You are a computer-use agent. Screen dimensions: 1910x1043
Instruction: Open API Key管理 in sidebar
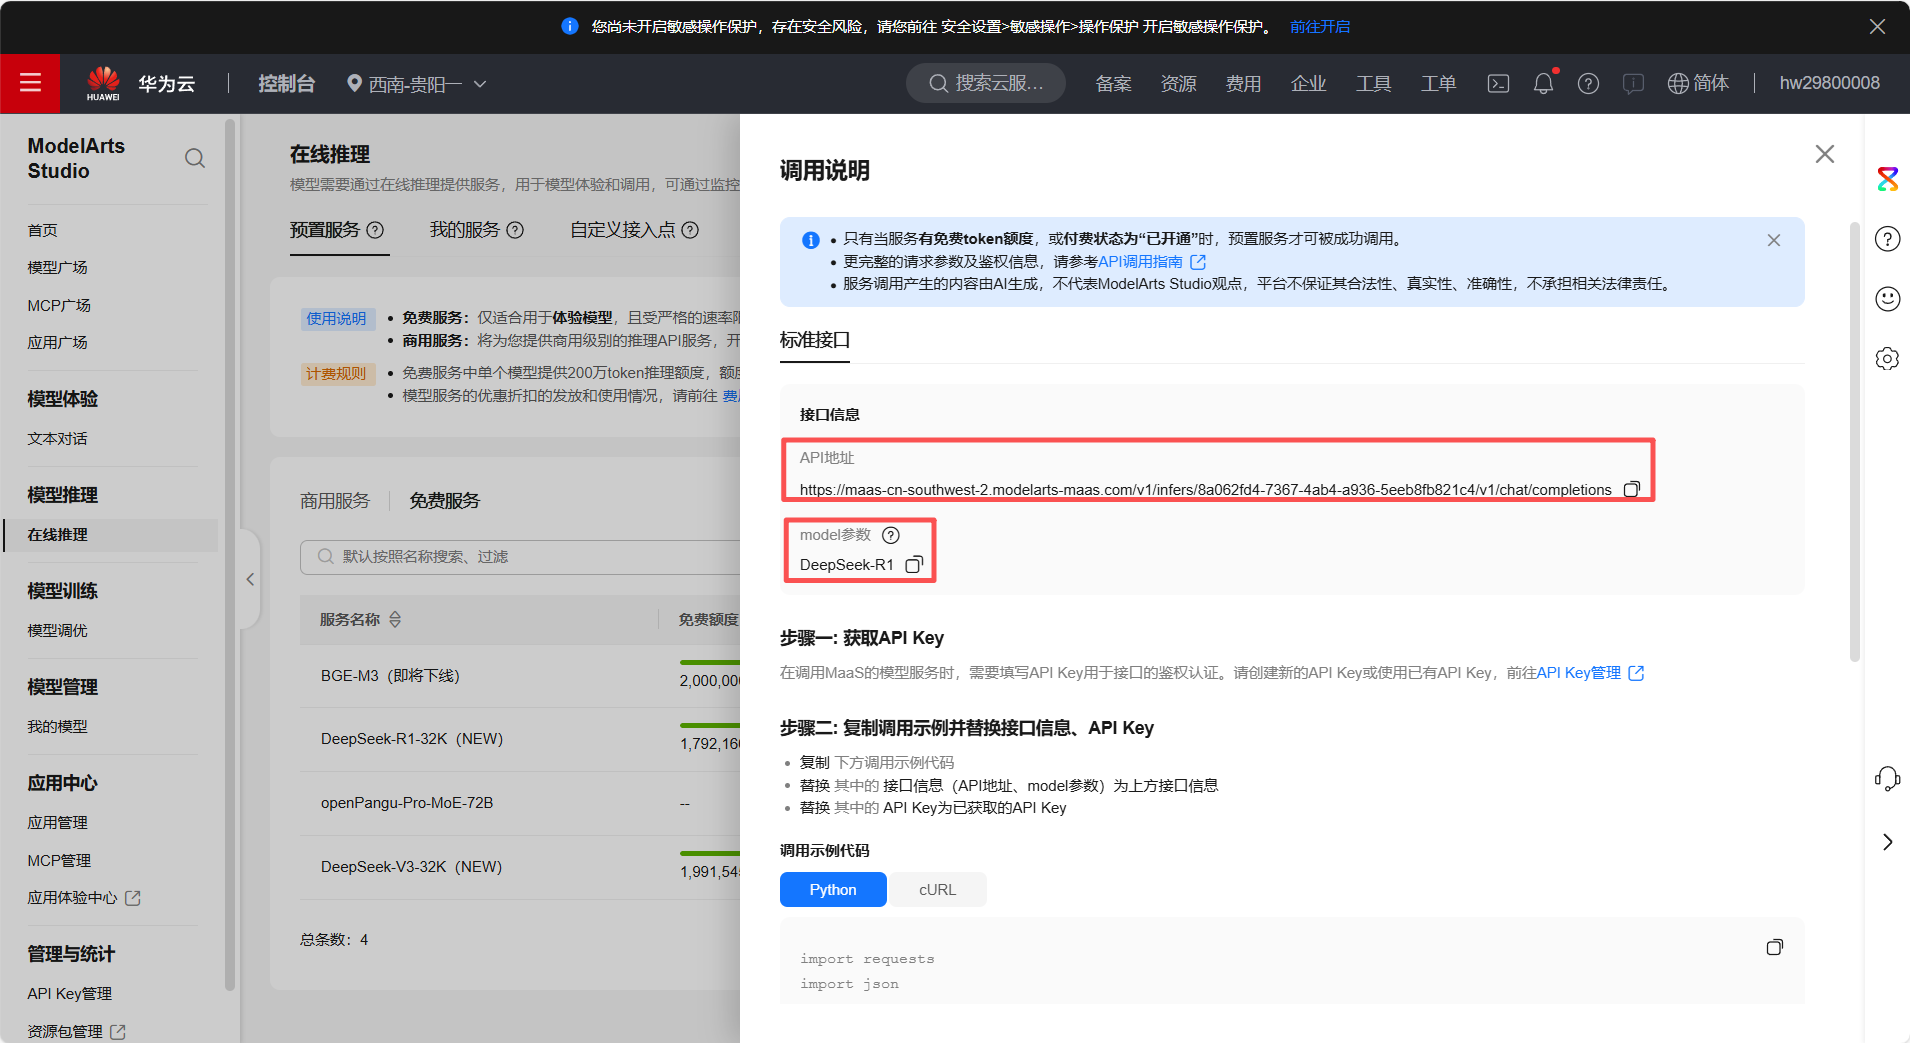click(x=70, y=993)
